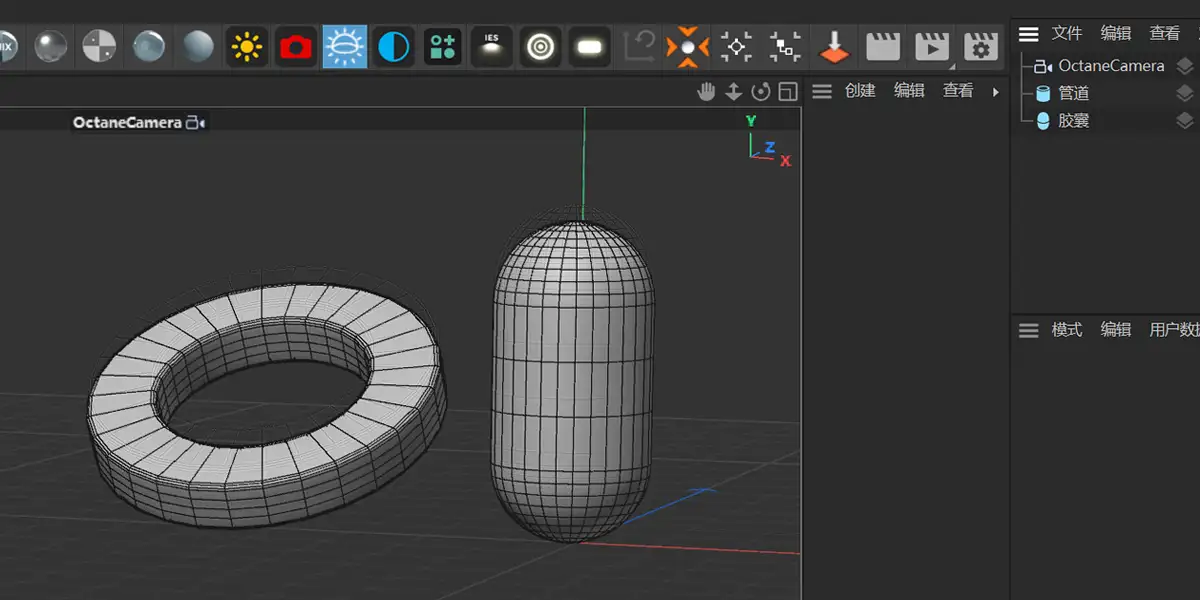Click the red Octane camera icon
The width and height of the screenshot is (1200, 600).
point(295,46)
